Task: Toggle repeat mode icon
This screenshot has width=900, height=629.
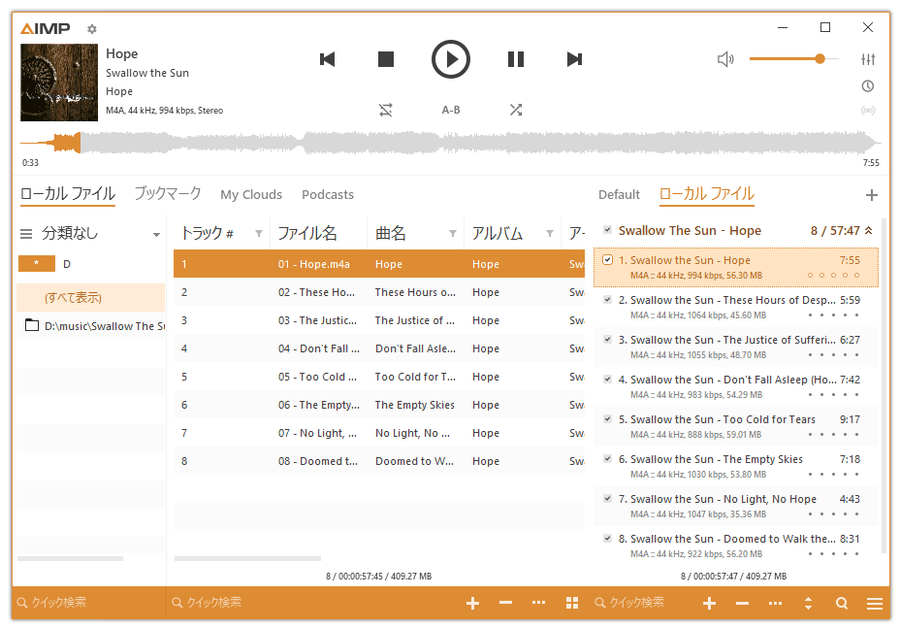Action: [x=386, y=110]
